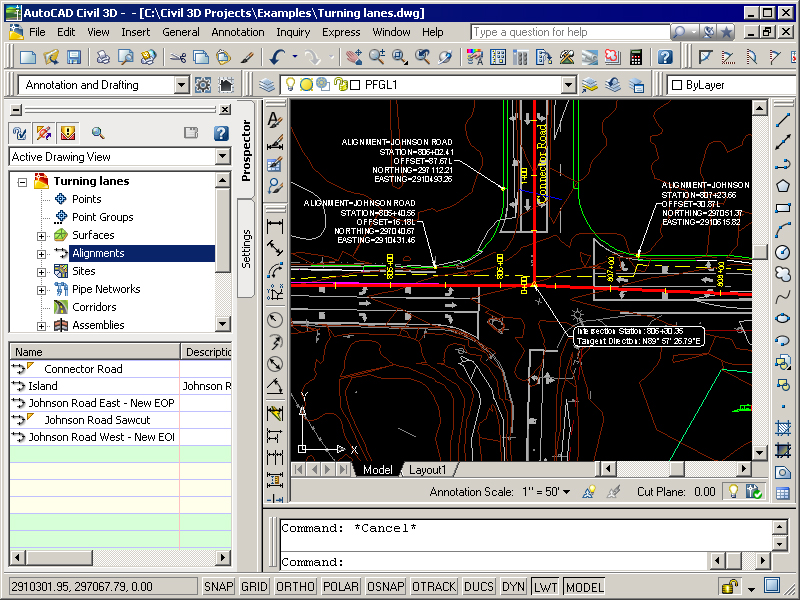
Task: Click the Type a question for help field
Action: point(570,32)
